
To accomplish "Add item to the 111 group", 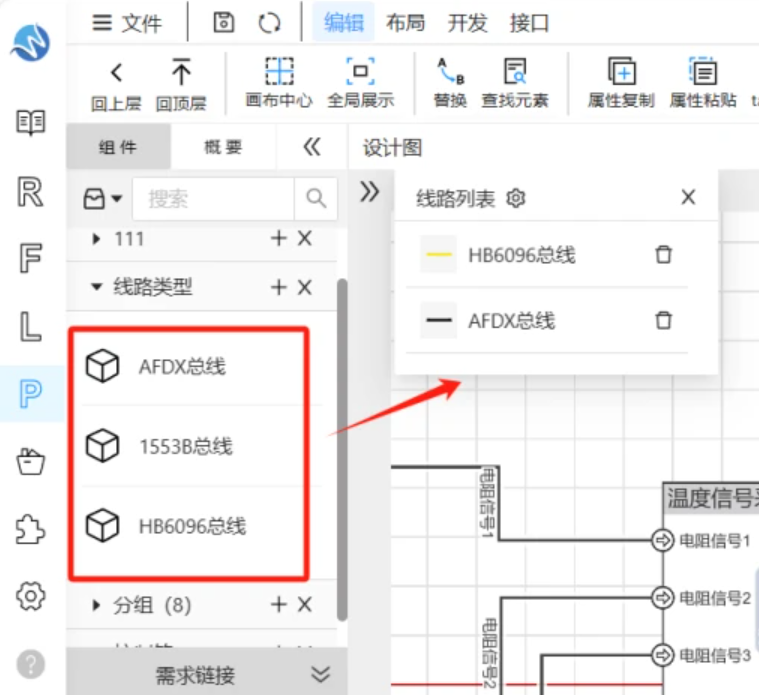I will click(279, 238).
